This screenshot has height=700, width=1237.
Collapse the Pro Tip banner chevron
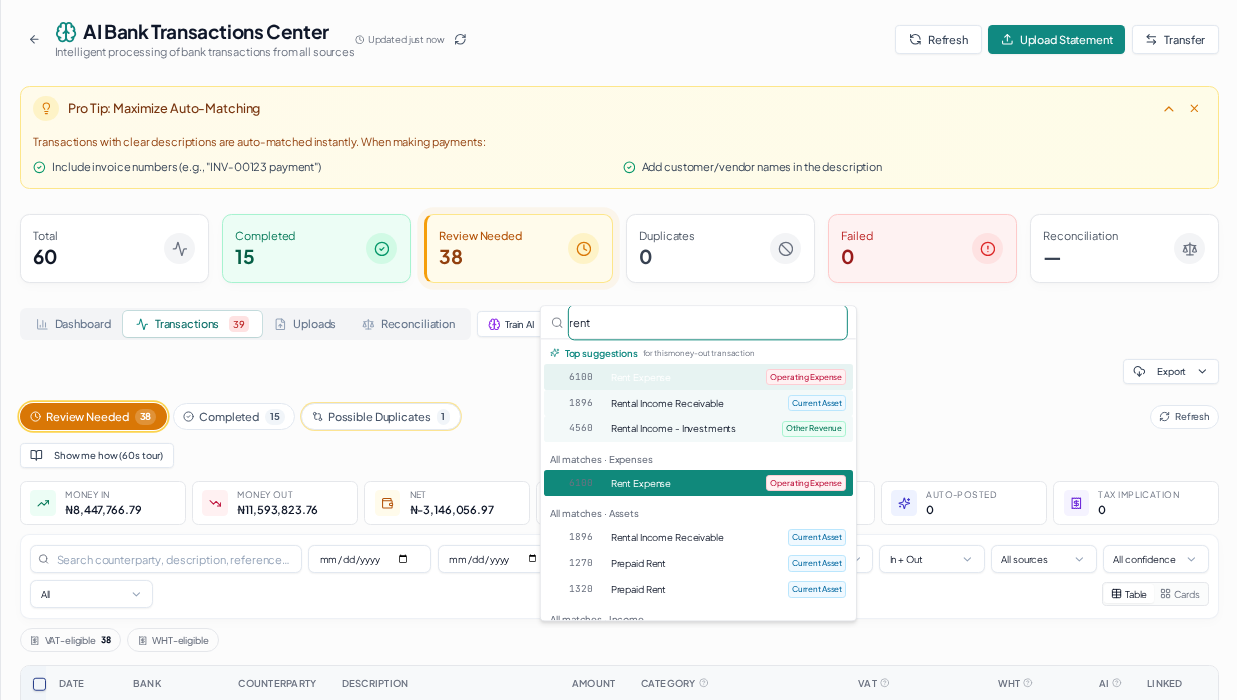(1168, 108)
